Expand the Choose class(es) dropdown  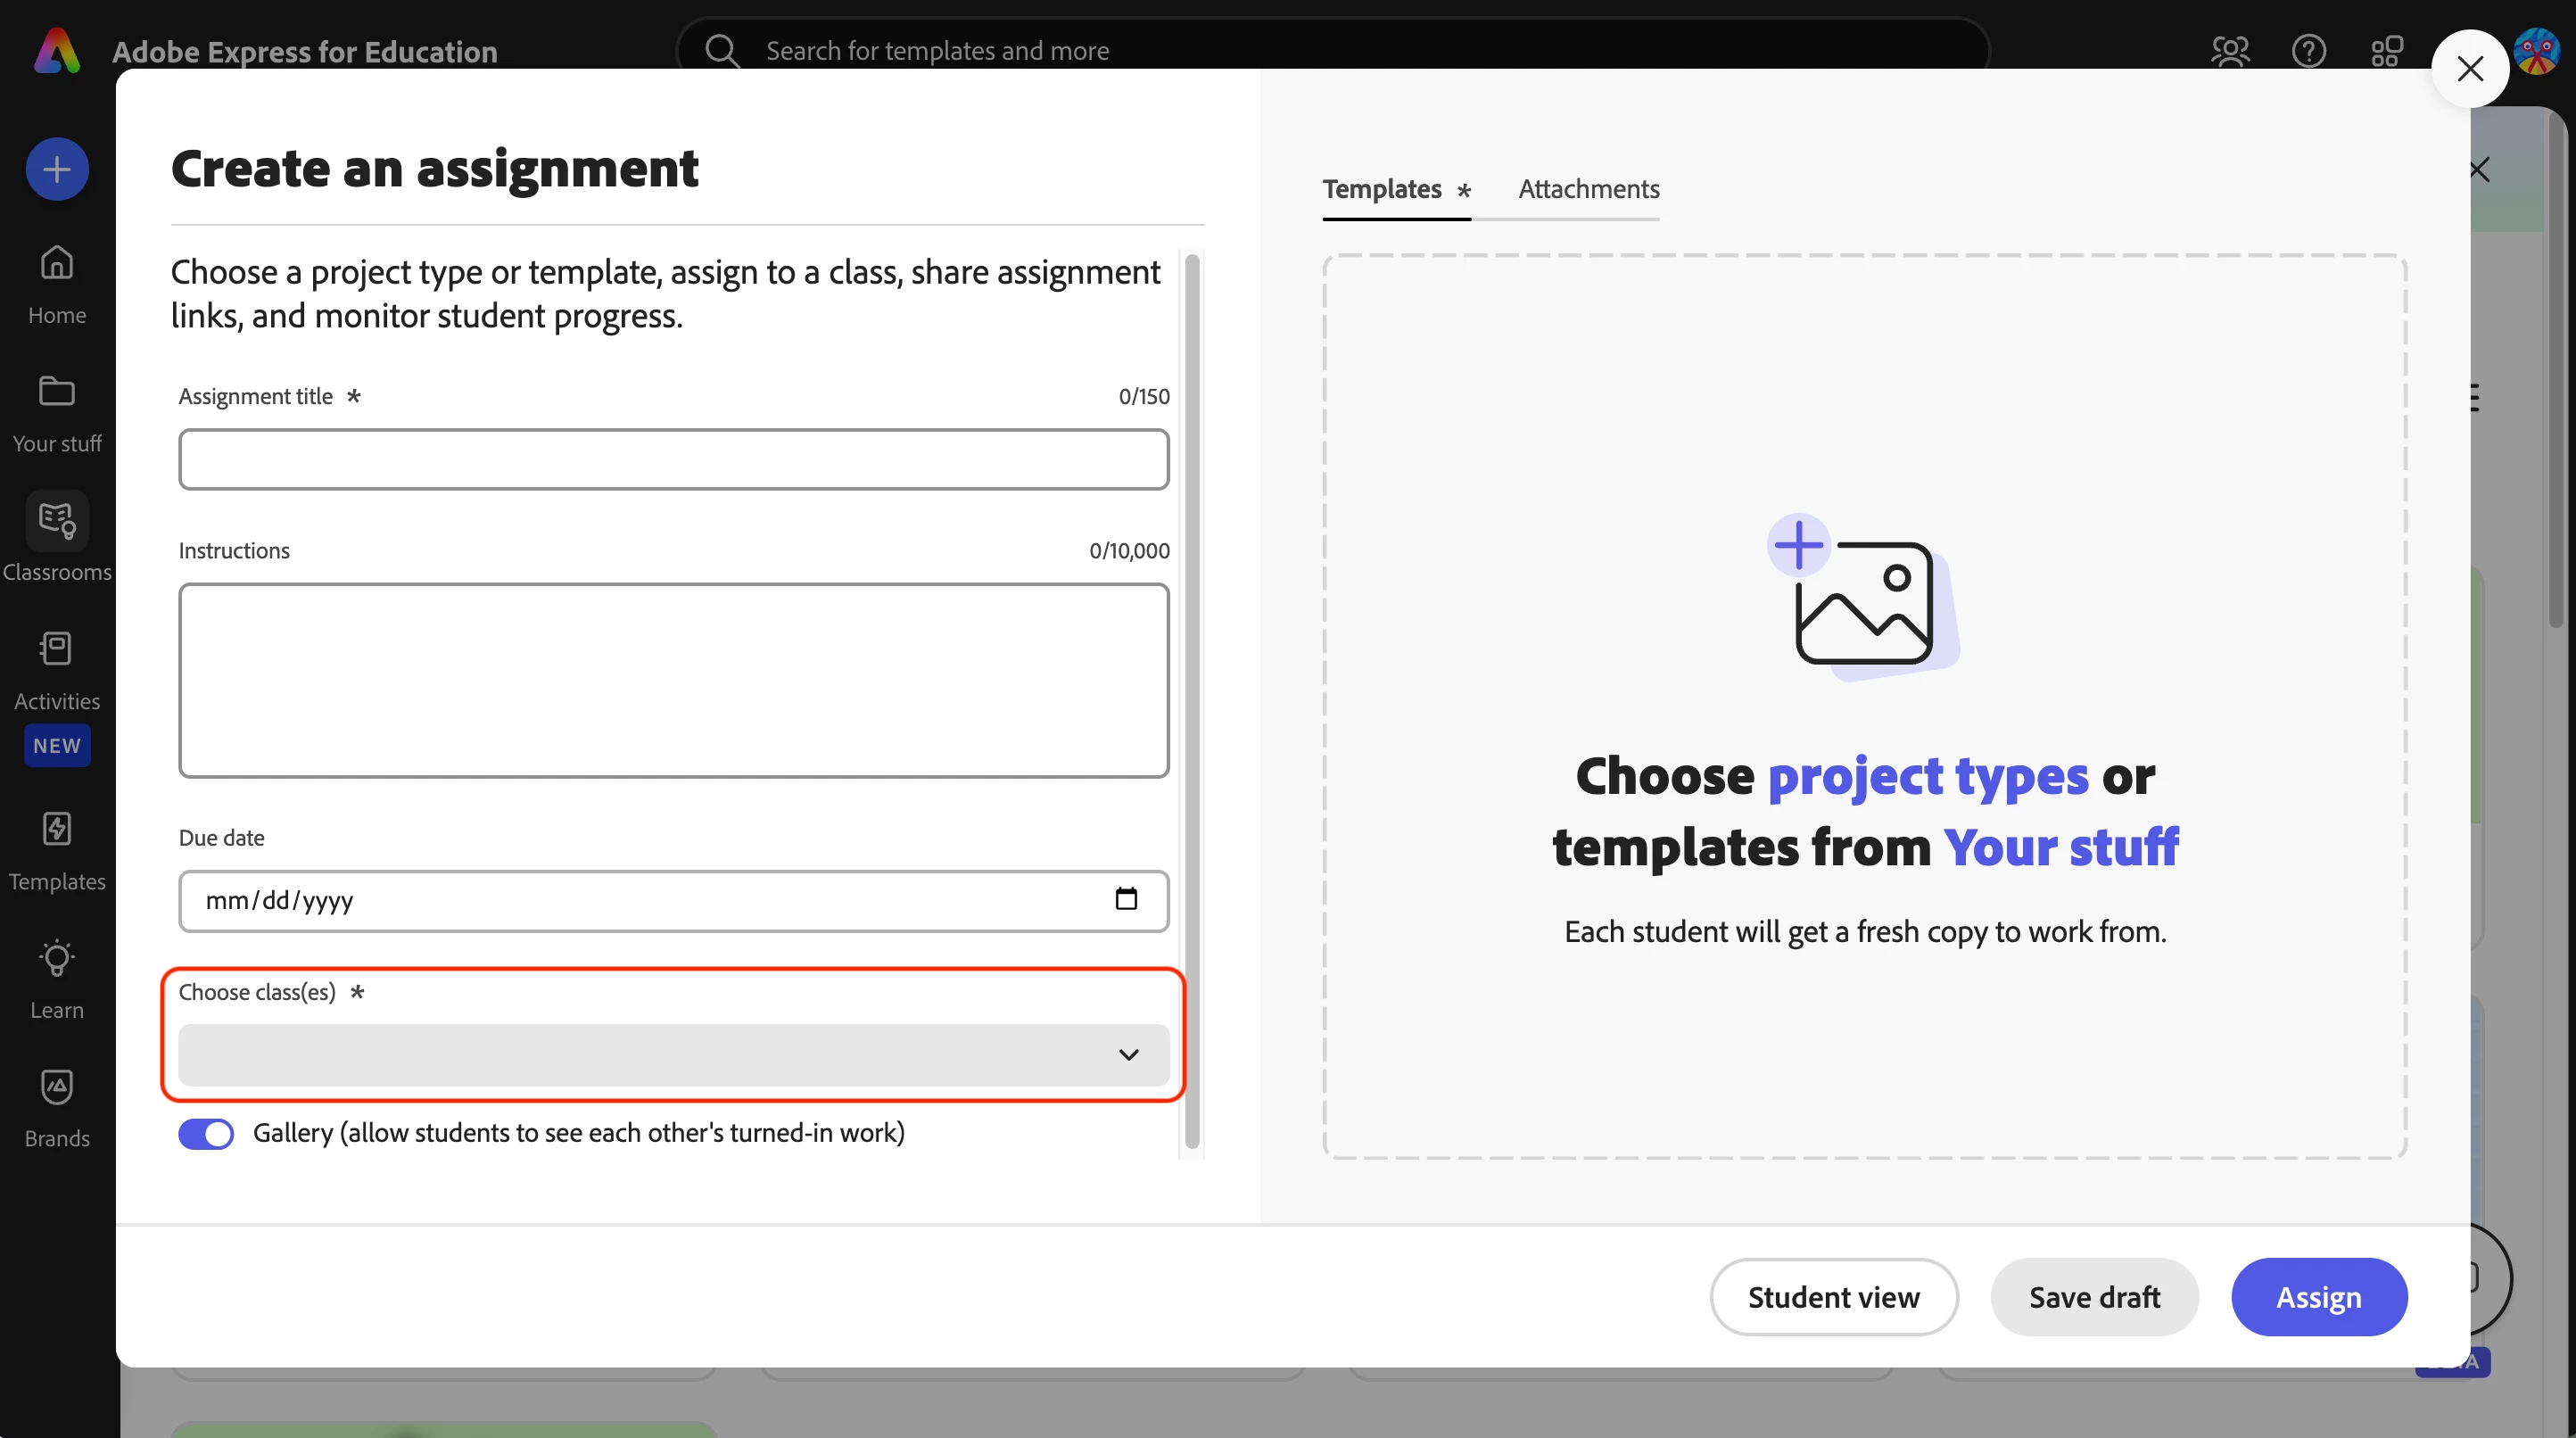tap(674, 1055)
